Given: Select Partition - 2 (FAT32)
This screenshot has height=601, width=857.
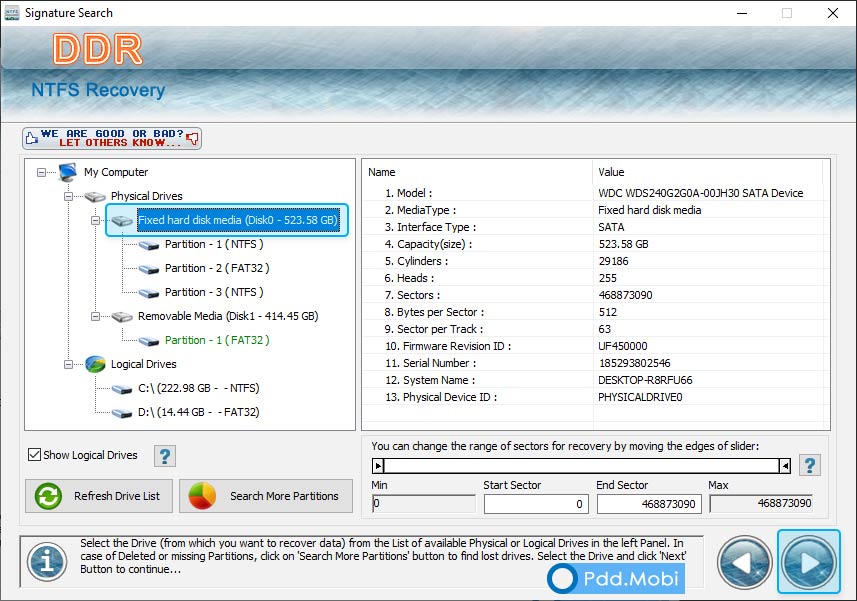Looking at the screenshot, I should coord(217,268).
